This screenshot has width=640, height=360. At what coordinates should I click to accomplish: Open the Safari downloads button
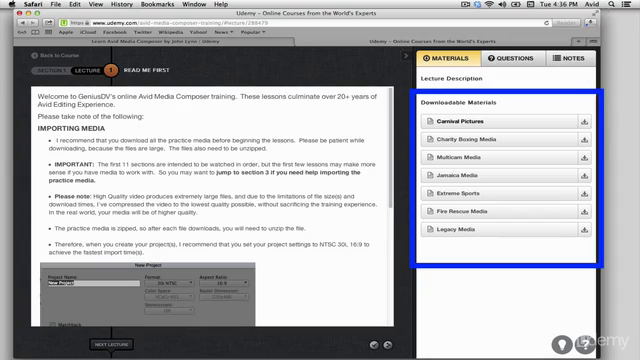[590, 23]
